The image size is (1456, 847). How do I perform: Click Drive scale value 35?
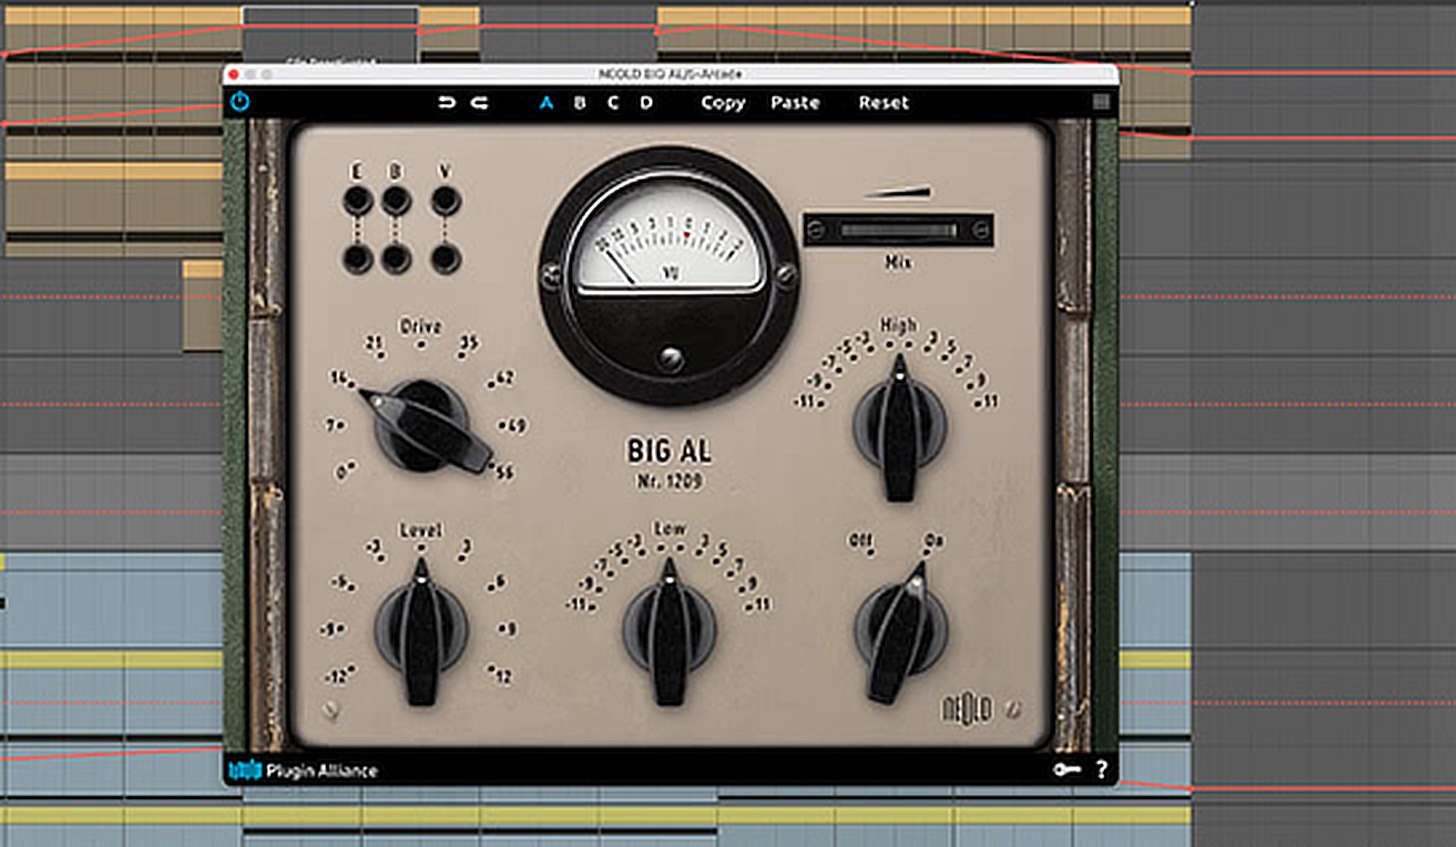click(x=468, y=343)
